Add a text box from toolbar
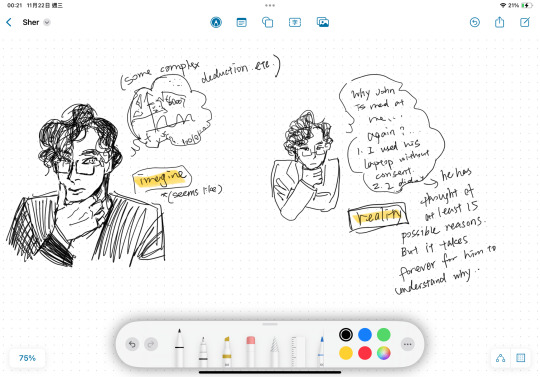This screenshot has height=377, width=540. tap(295, 22)
